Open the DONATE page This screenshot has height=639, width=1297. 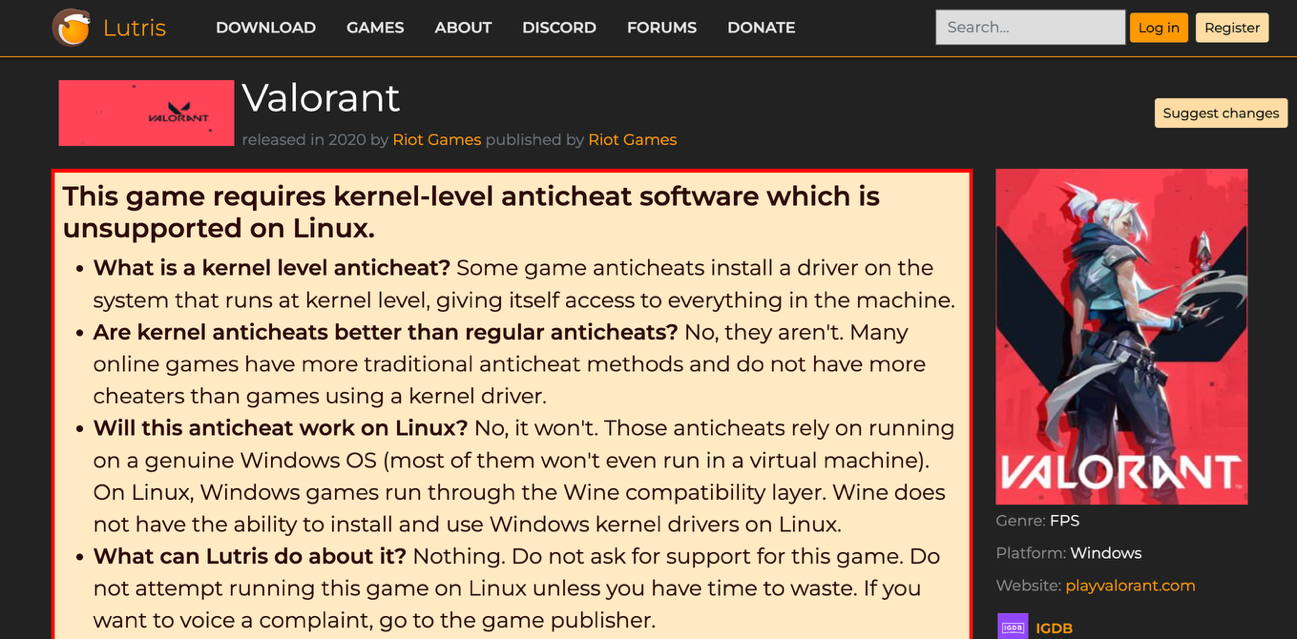click(761, 27)
